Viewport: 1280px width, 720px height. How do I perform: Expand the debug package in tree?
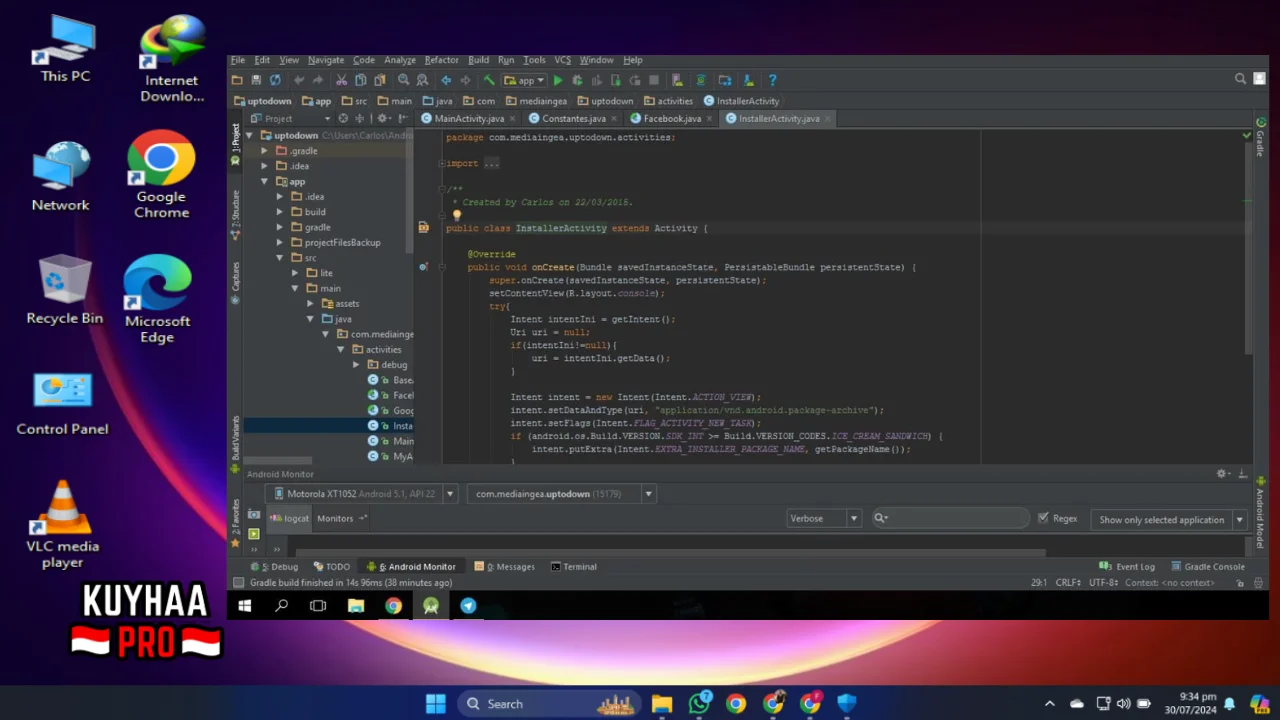356,365
